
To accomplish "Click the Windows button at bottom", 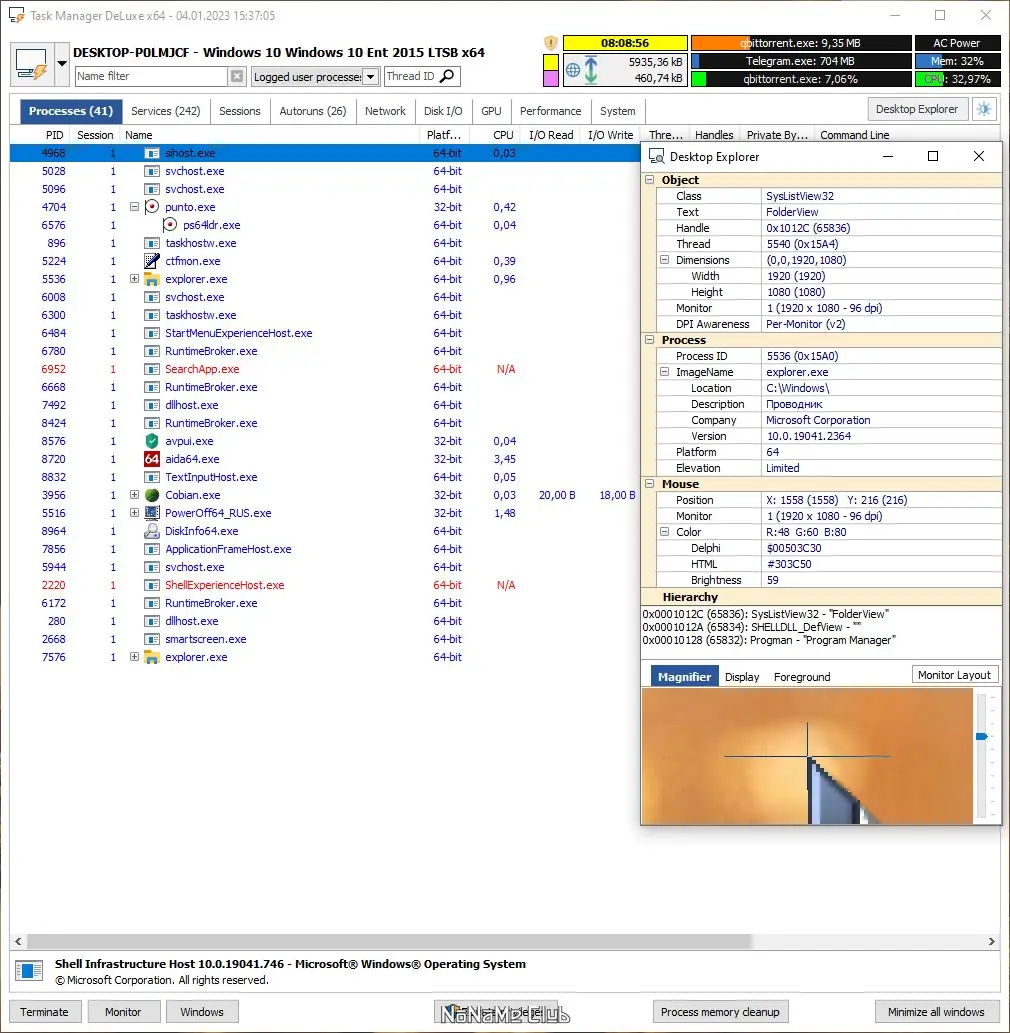I will 202,1012.
